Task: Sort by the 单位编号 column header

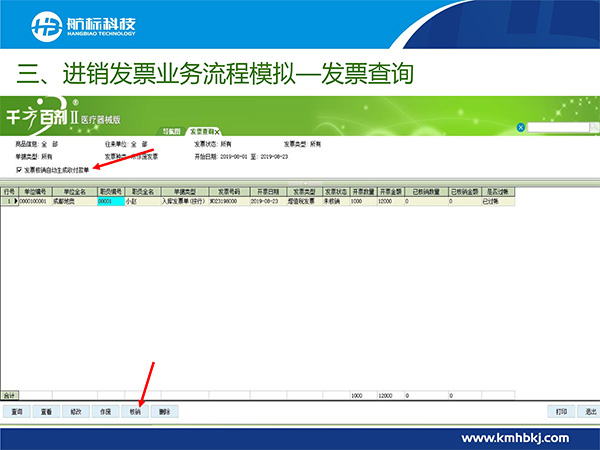Action: (x=35, y=192)
